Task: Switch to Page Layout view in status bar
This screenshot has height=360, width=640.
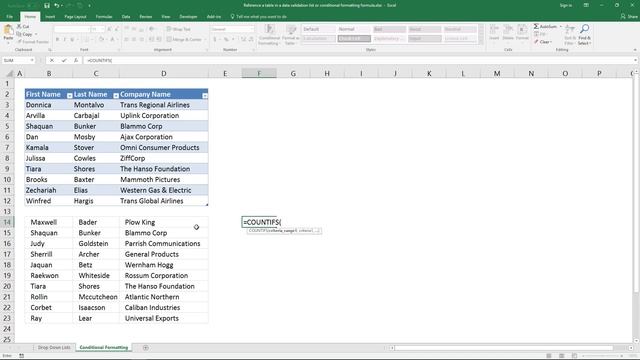Action: pos(562,356)
